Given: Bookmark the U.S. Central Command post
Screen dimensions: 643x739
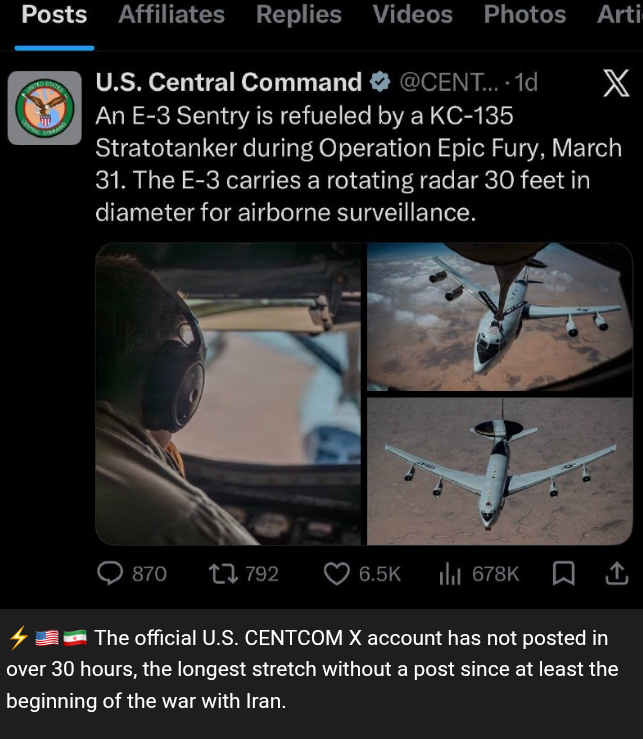Looking at the screenshot, I should [x=564, y=573].
